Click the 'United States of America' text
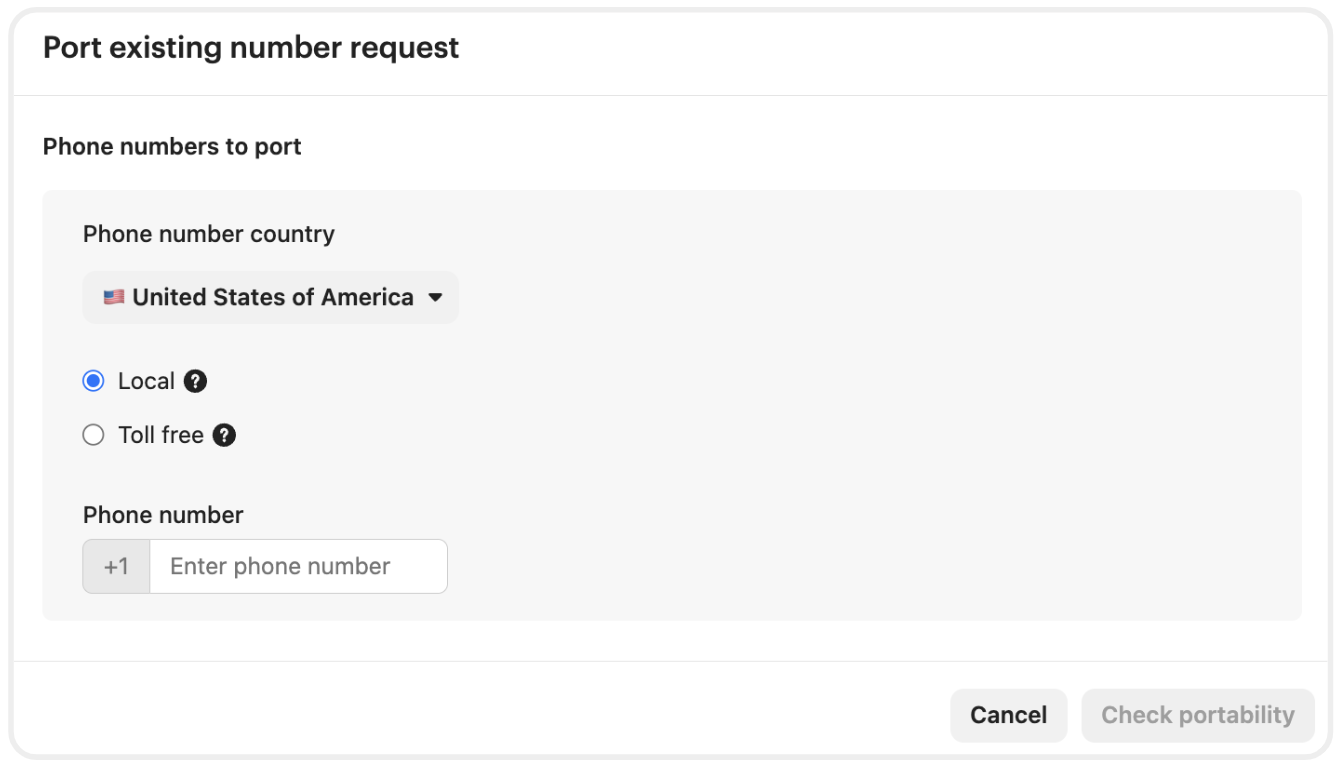This screenshot has height=764, width=1342. (x=273, y=297)
